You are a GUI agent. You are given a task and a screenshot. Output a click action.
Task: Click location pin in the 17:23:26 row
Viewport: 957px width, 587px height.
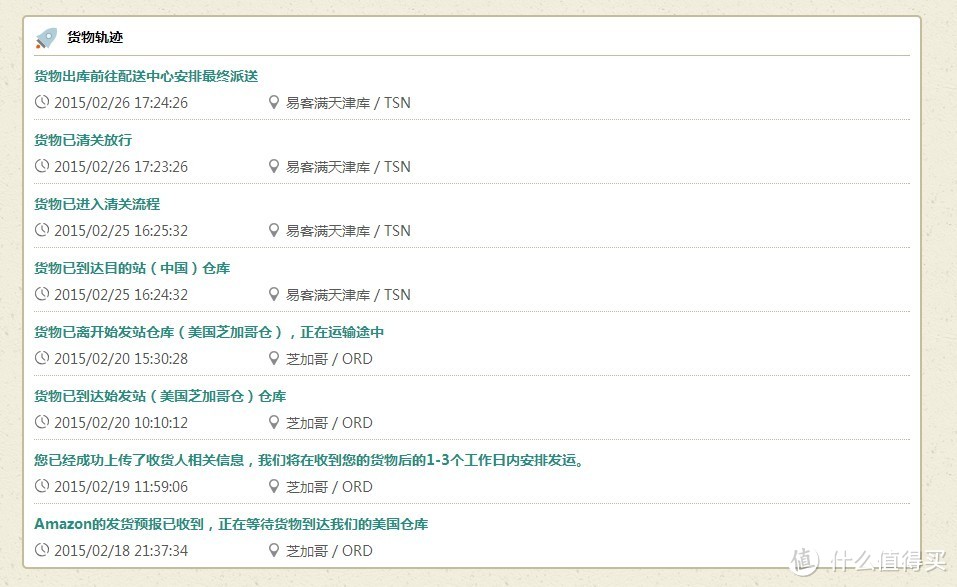pos(274,166)
